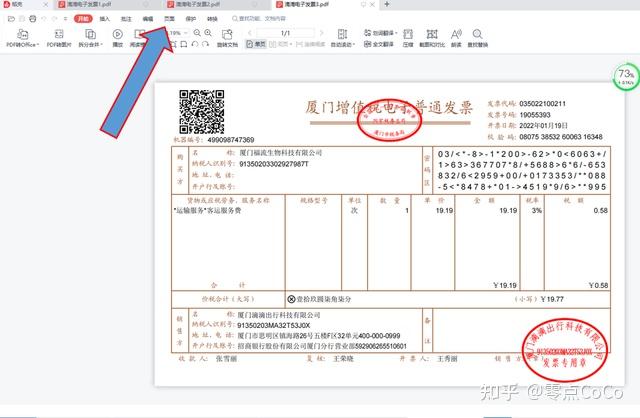Click the 自动滚动 auto-scroll tool
The image size is (640, 418).
342,38
